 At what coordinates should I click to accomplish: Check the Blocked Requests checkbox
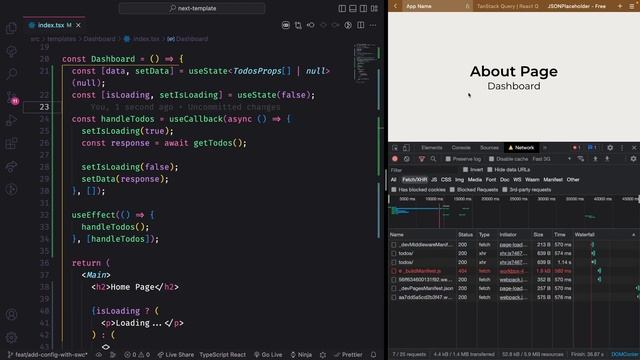coord(452,190)
